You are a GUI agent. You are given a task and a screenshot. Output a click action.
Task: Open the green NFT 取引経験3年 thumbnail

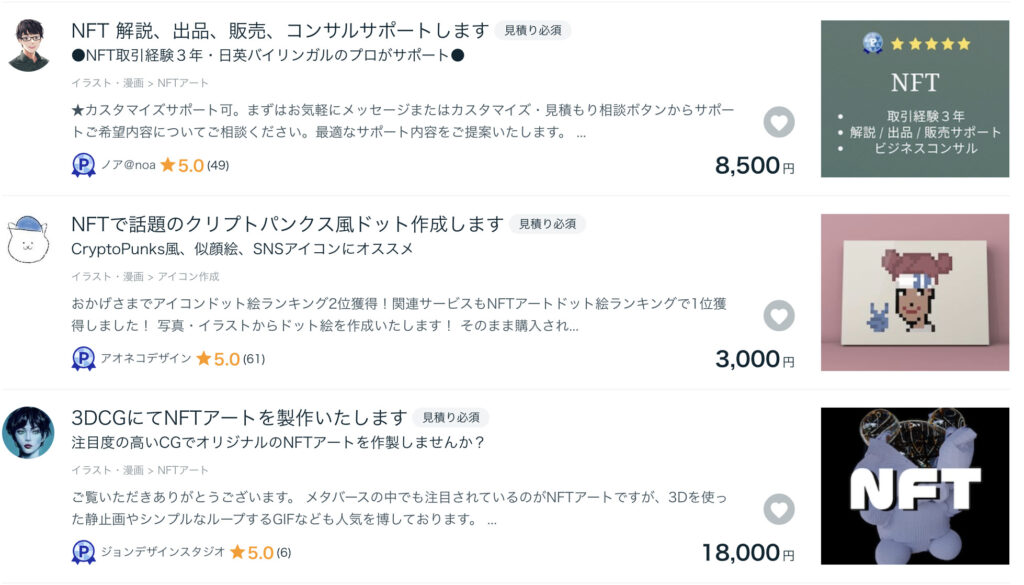[915, 99]
